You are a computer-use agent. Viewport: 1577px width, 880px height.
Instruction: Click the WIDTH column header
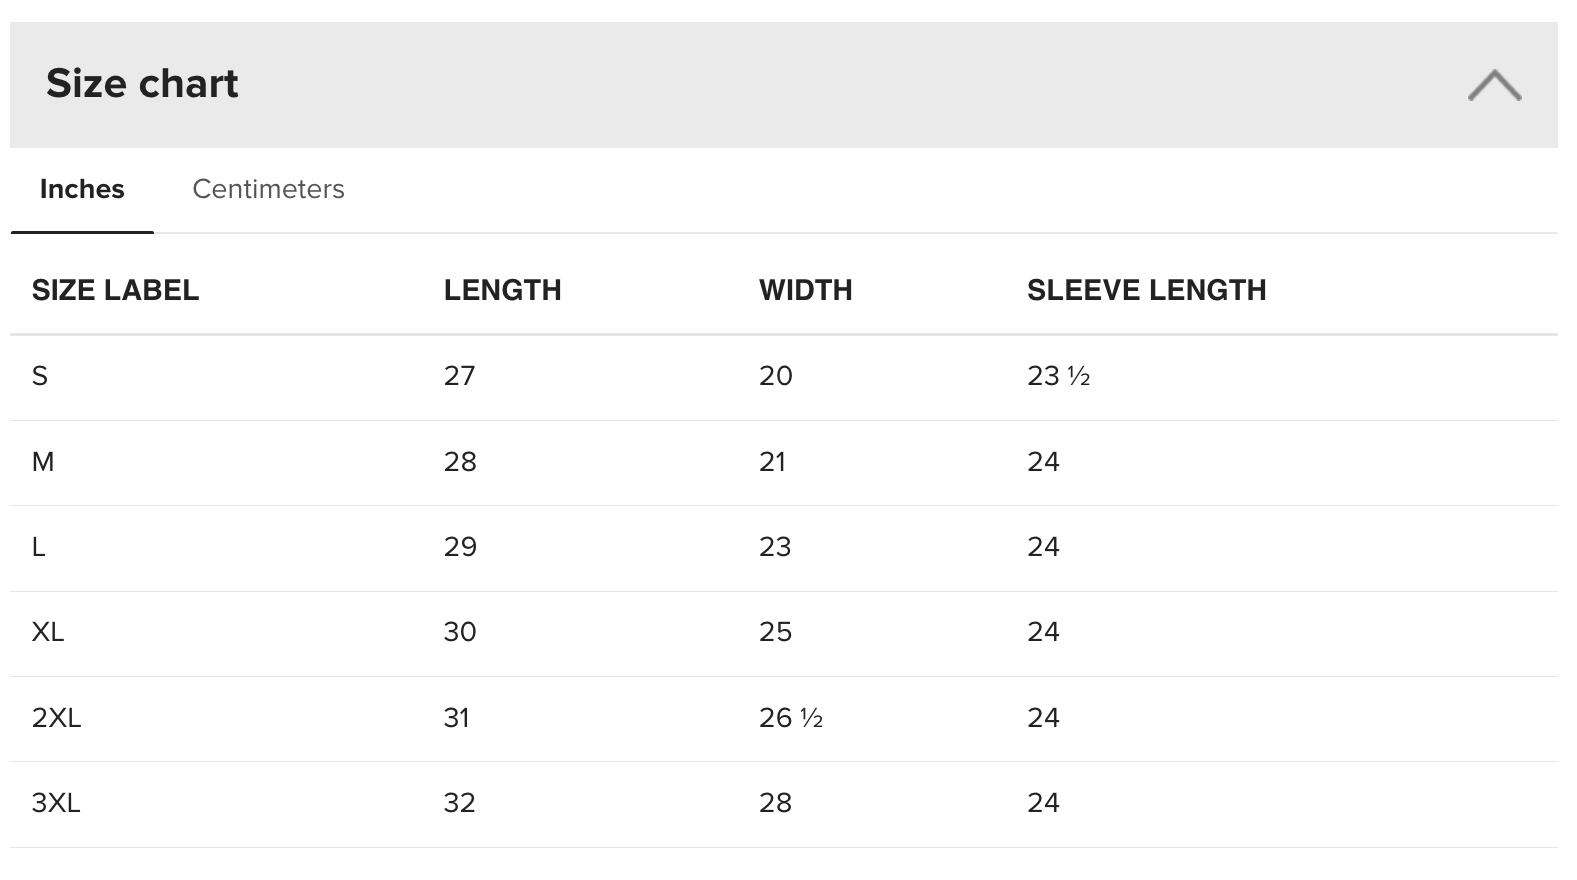tap(805, 290)
